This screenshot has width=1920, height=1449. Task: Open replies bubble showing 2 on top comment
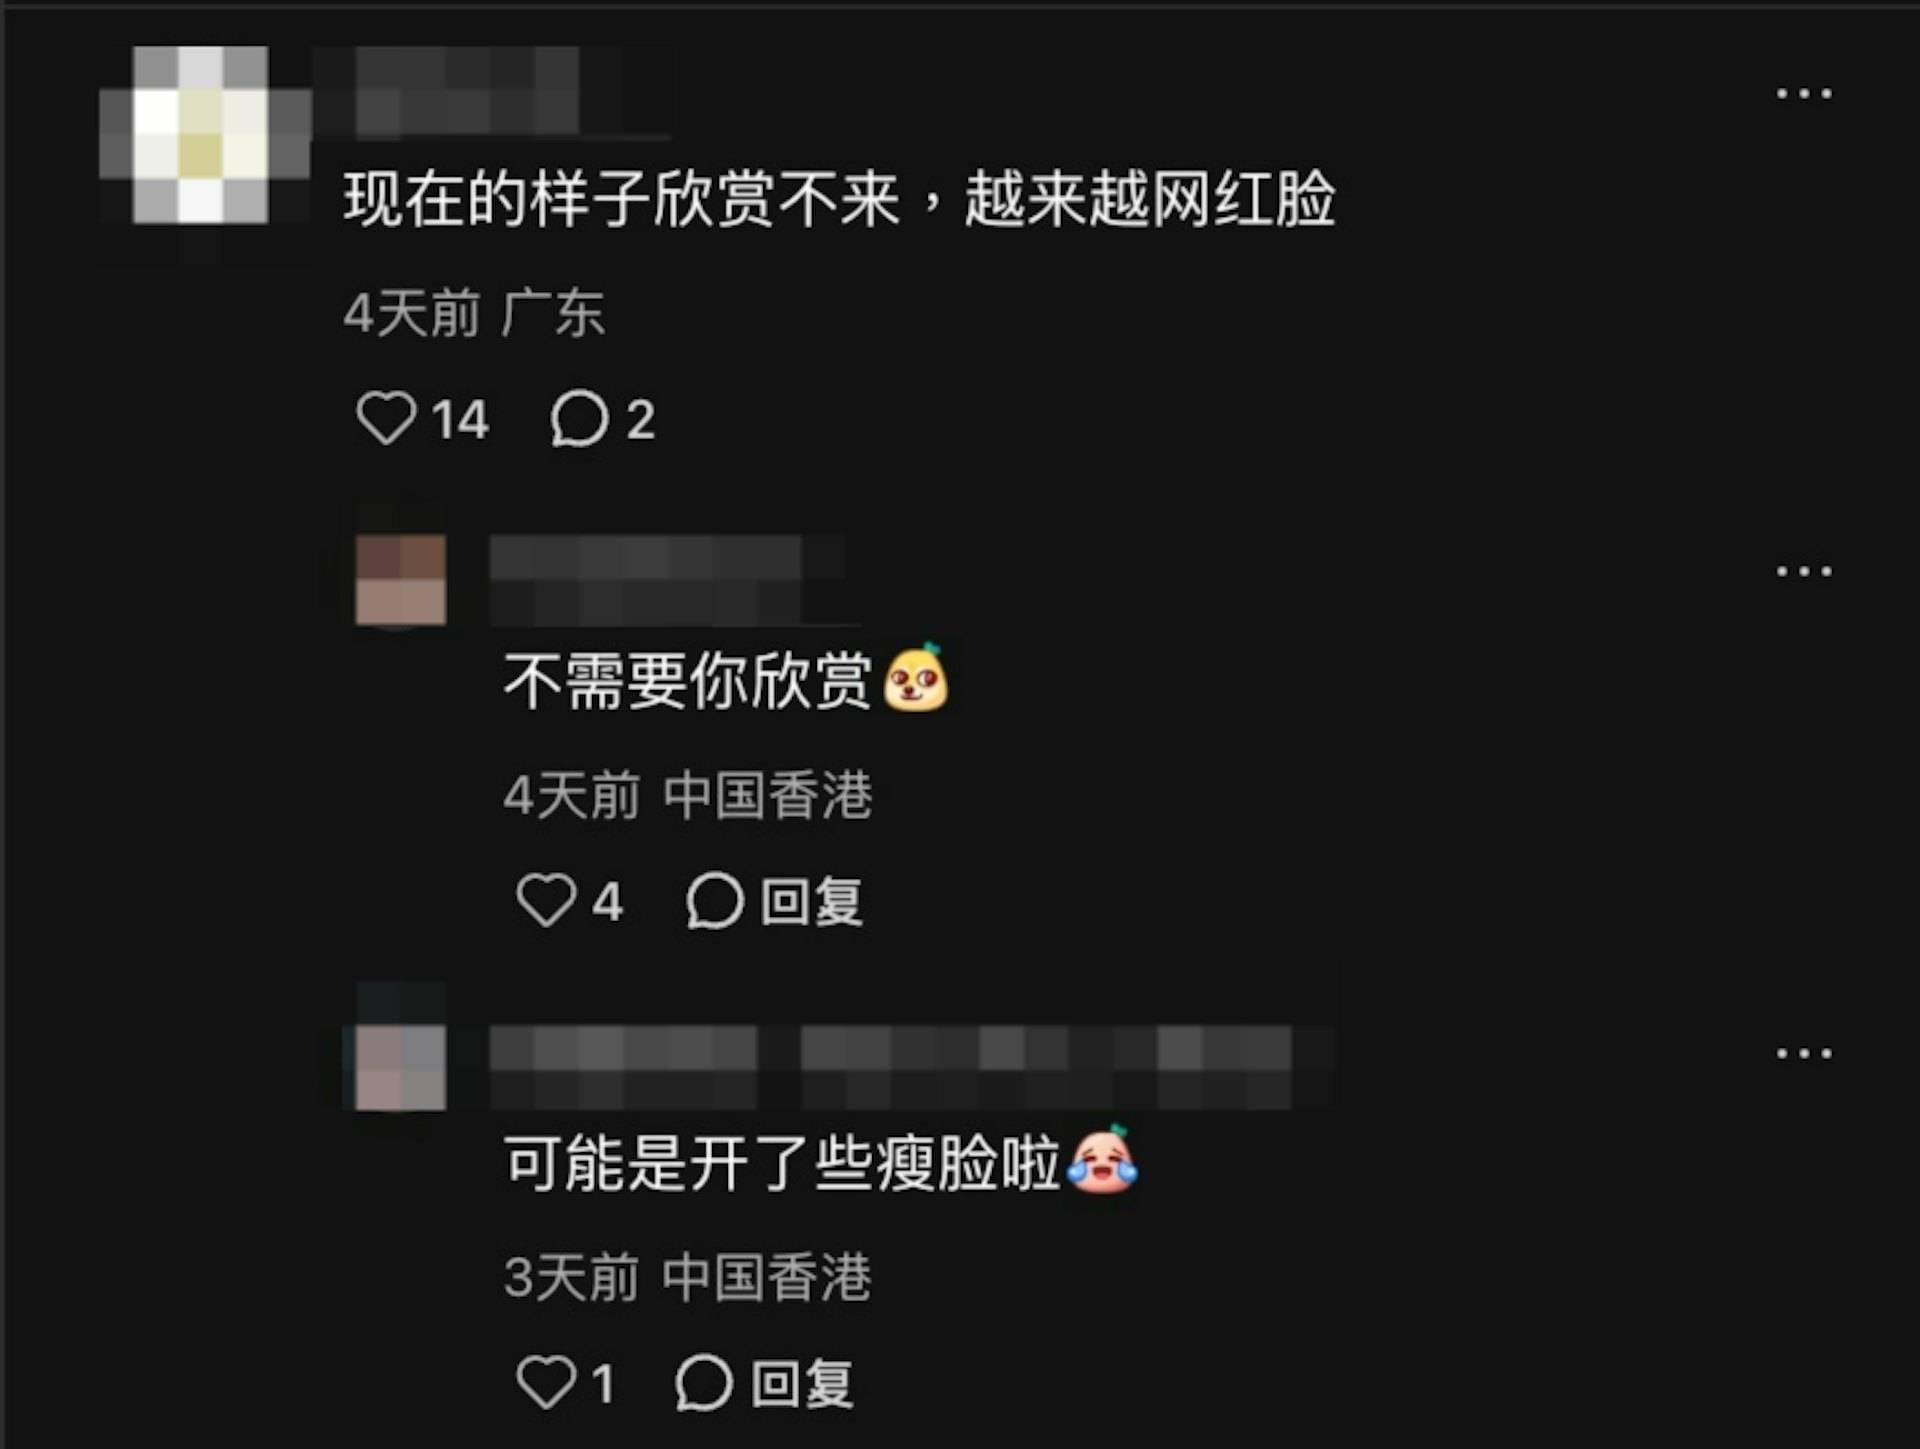pos(579,417)
